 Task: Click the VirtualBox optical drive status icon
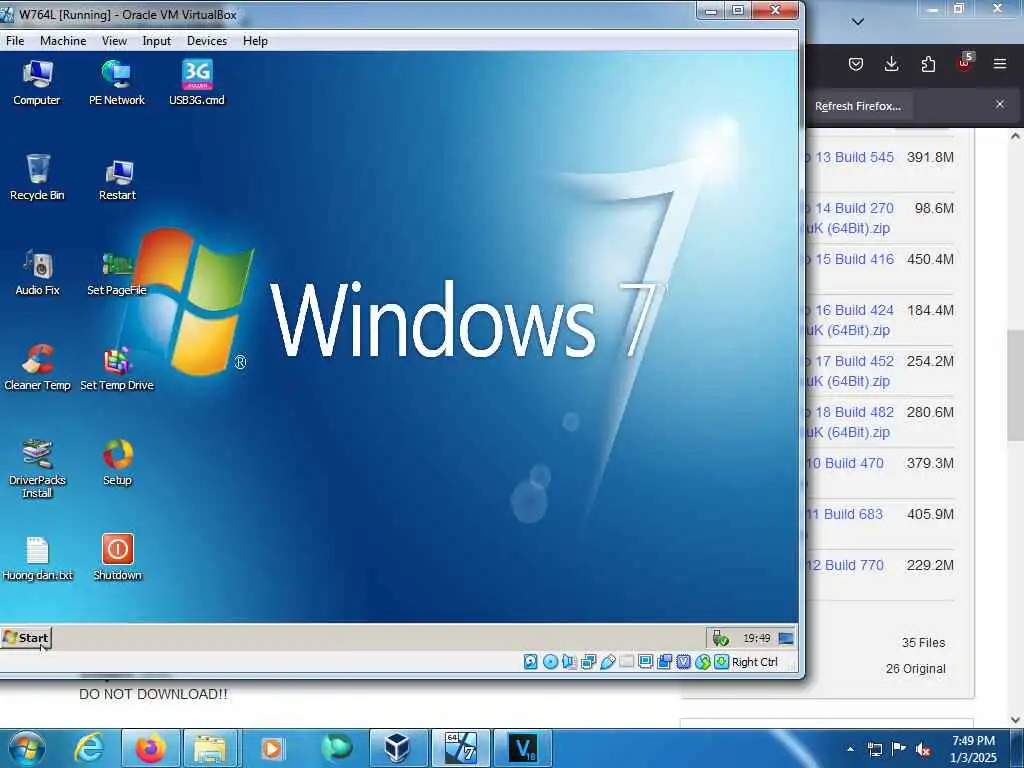click(551, 662)
